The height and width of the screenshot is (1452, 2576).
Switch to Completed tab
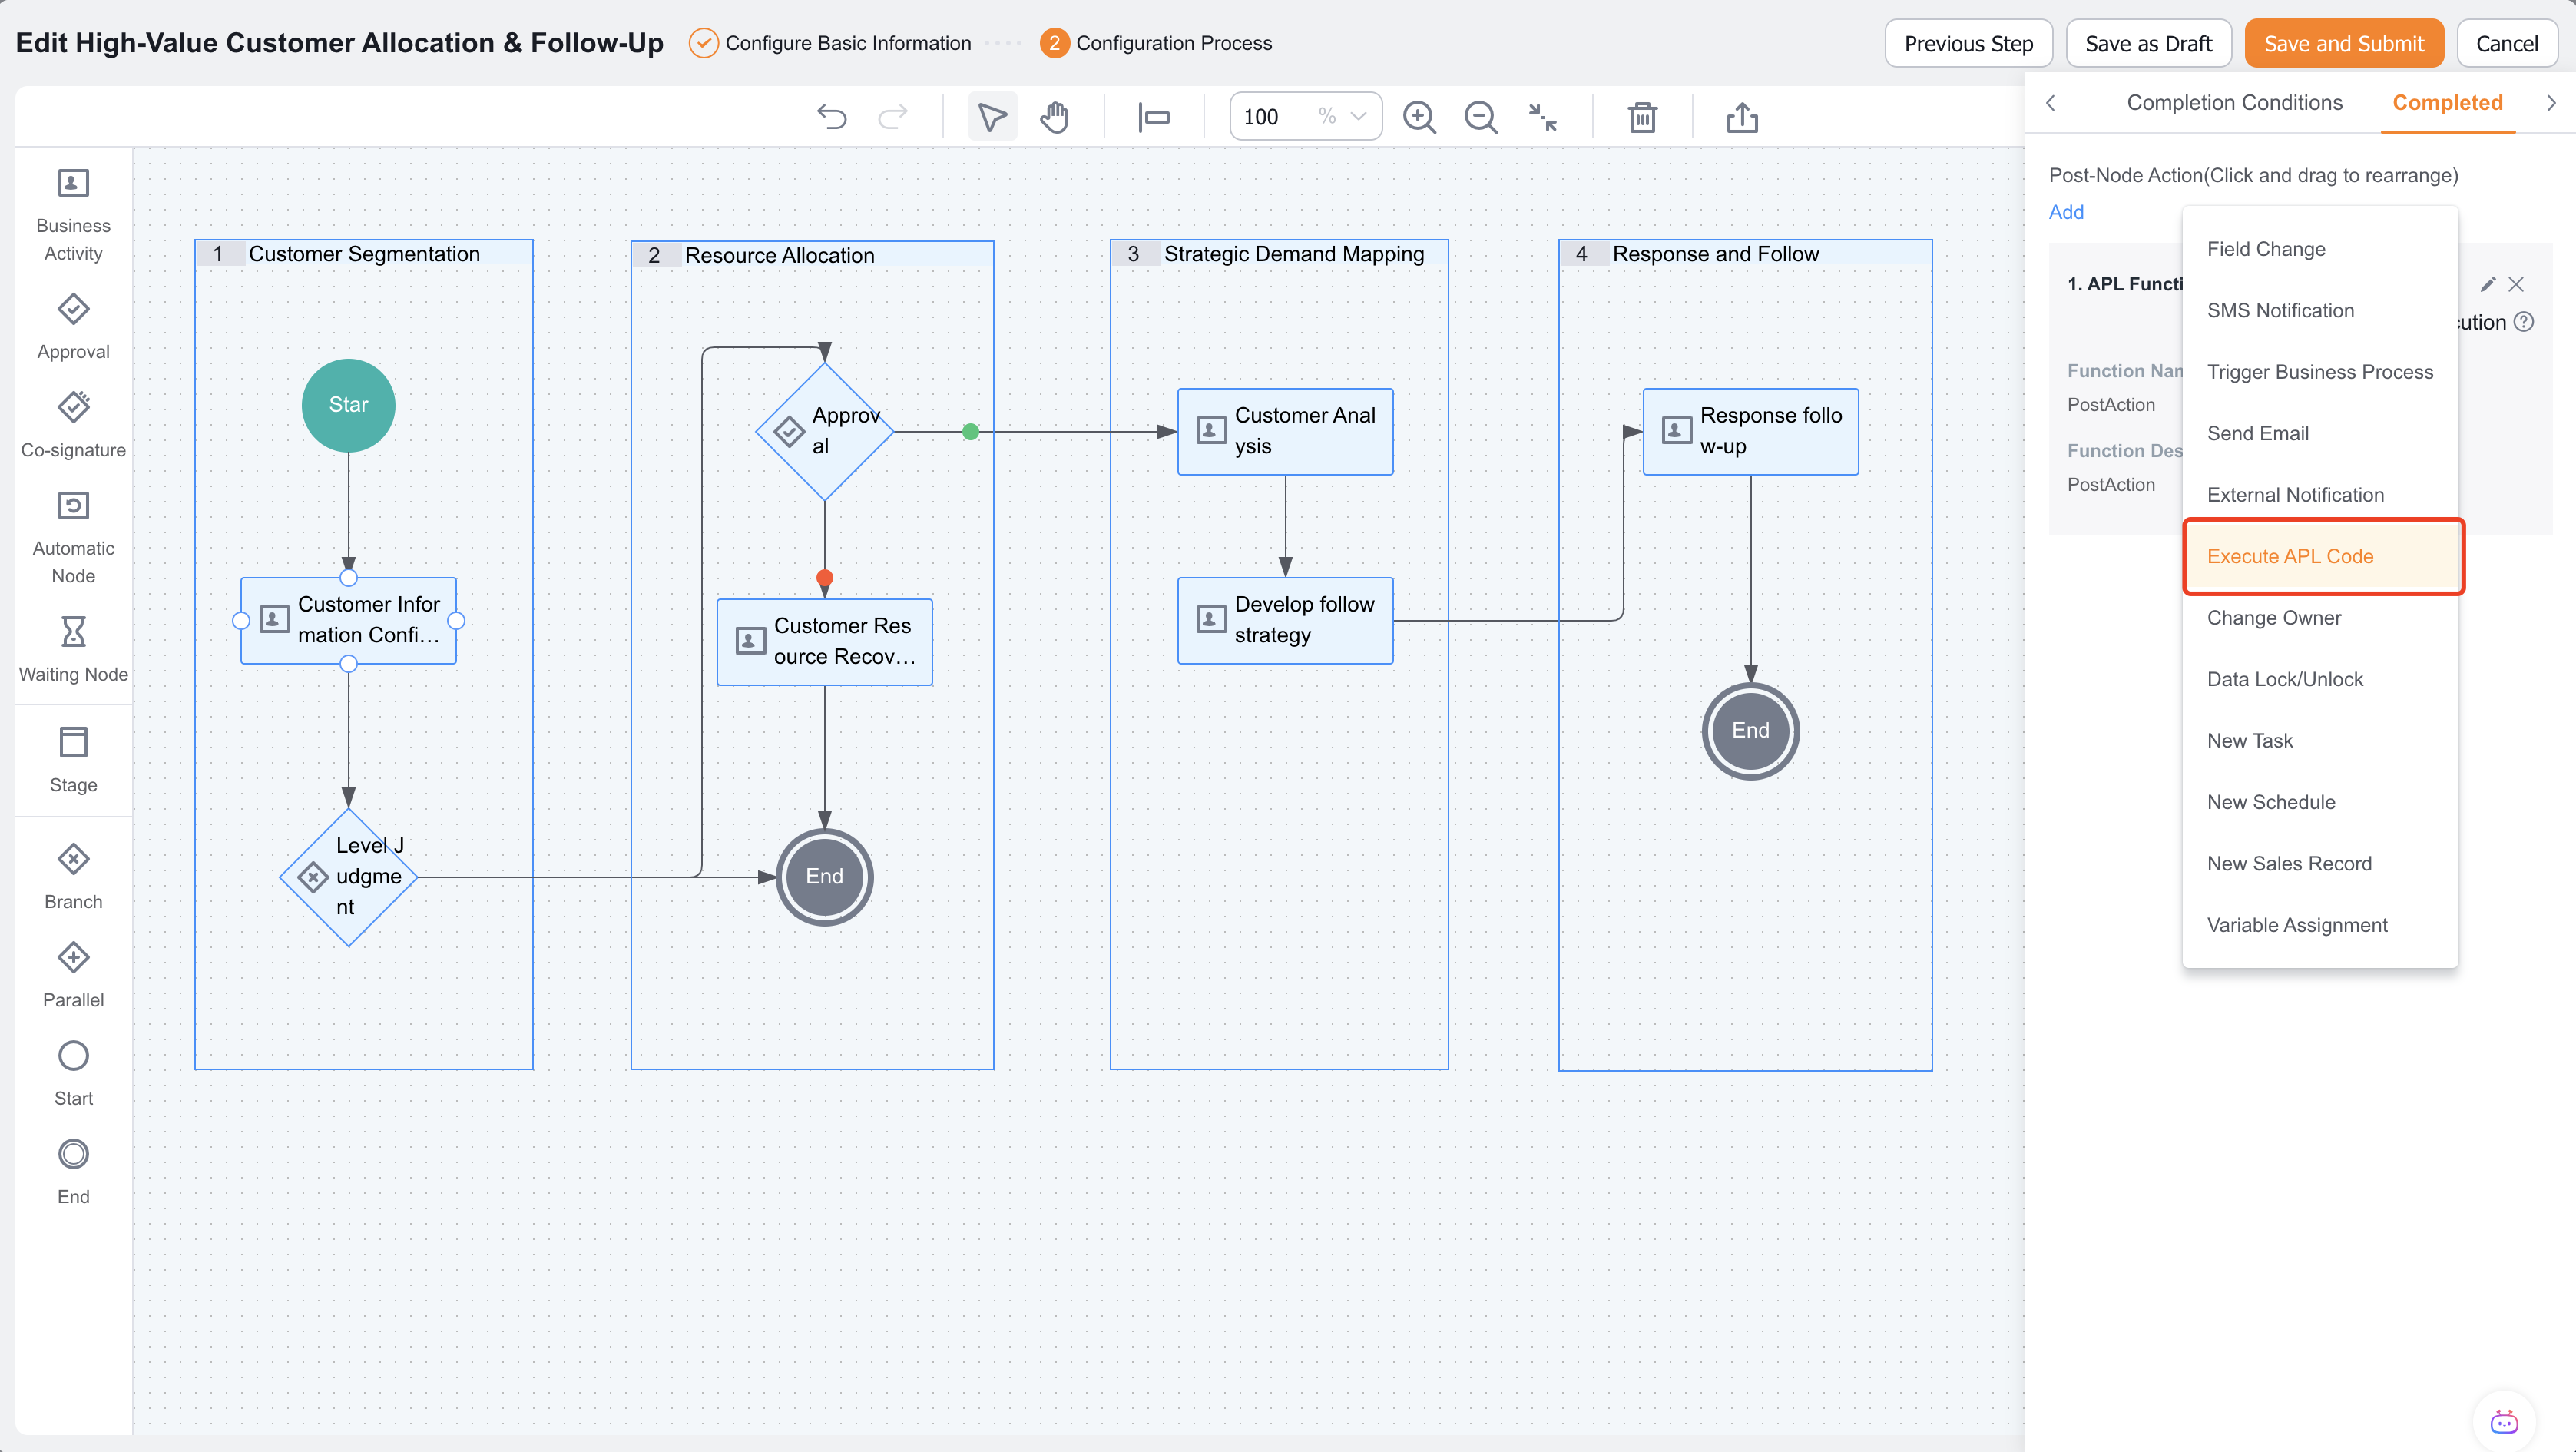coord(2447,102)
